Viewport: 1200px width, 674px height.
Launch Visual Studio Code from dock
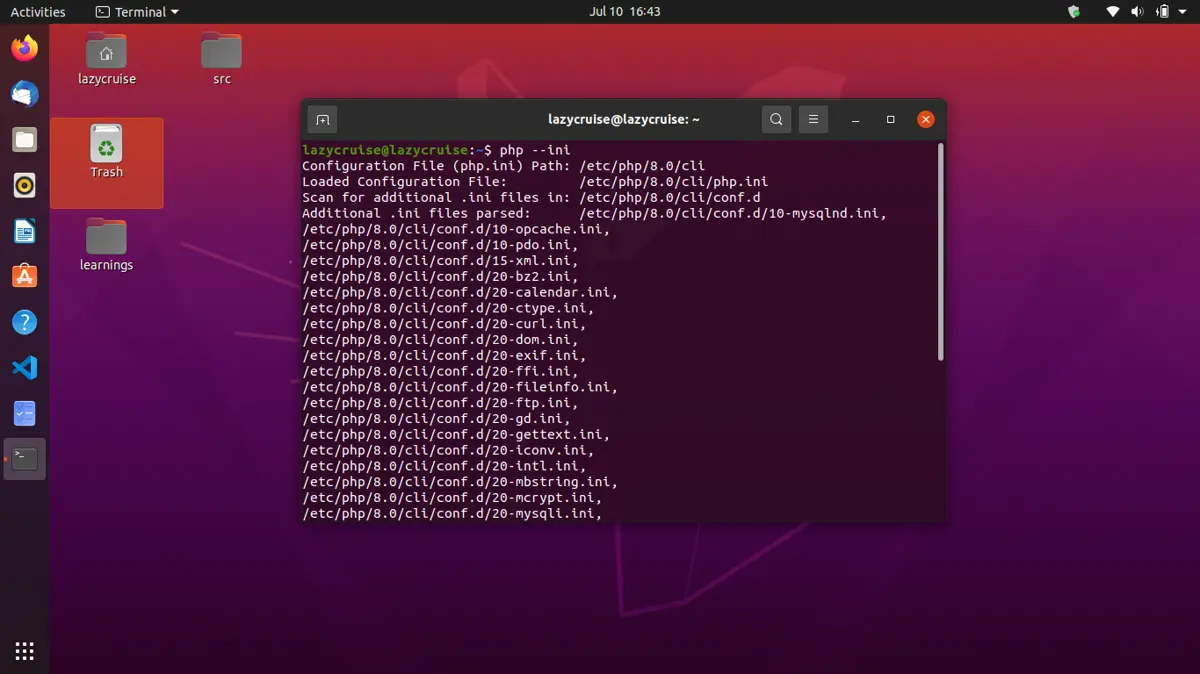tap(25, 368)
